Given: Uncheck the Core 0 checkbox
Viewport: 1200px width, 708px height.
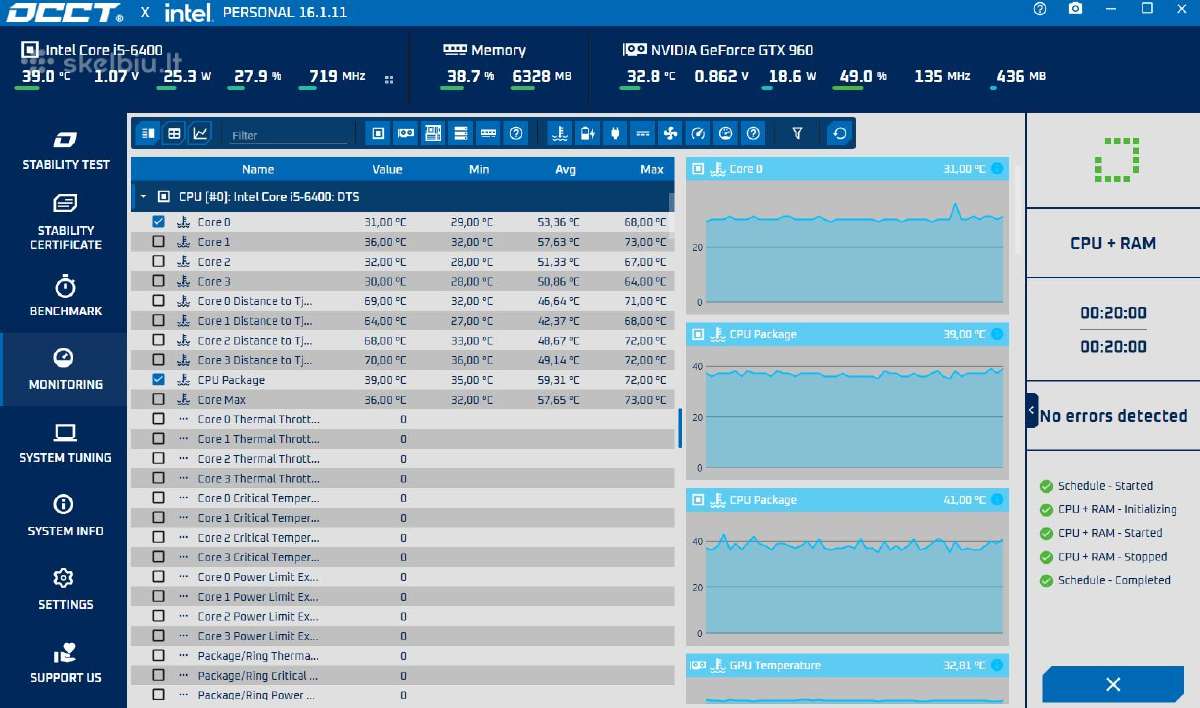Looking at the screenshot, I should pyautogui.click(x=158, y=222).
